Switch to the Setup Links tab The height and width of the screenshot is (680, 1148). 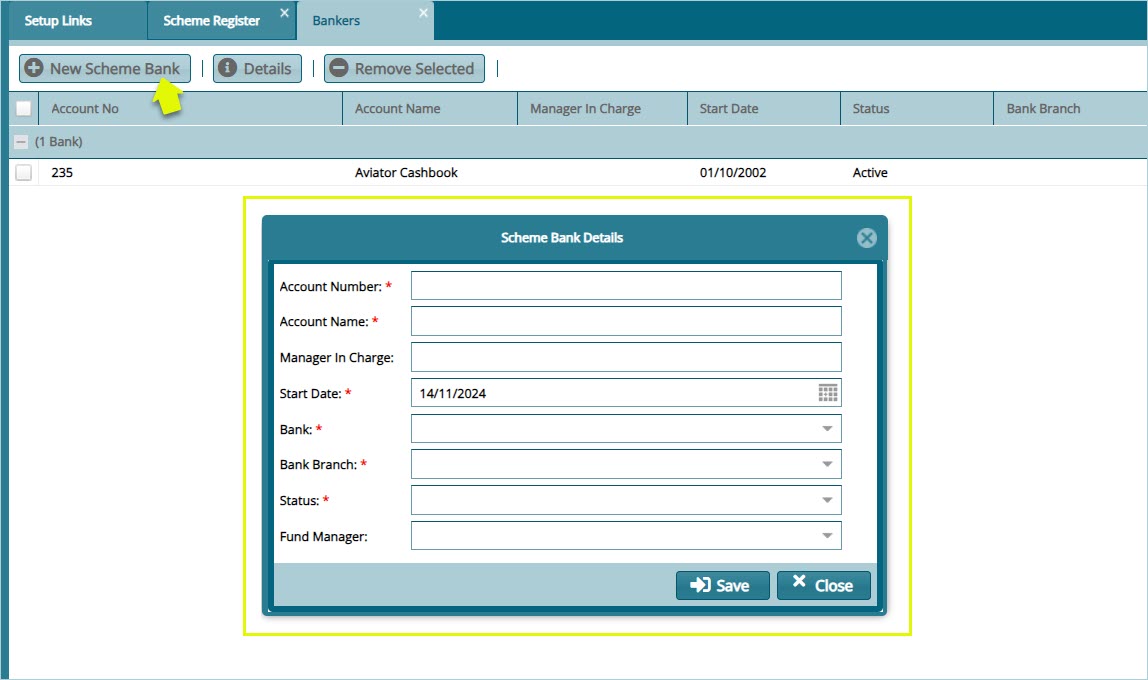pos(58,21)
